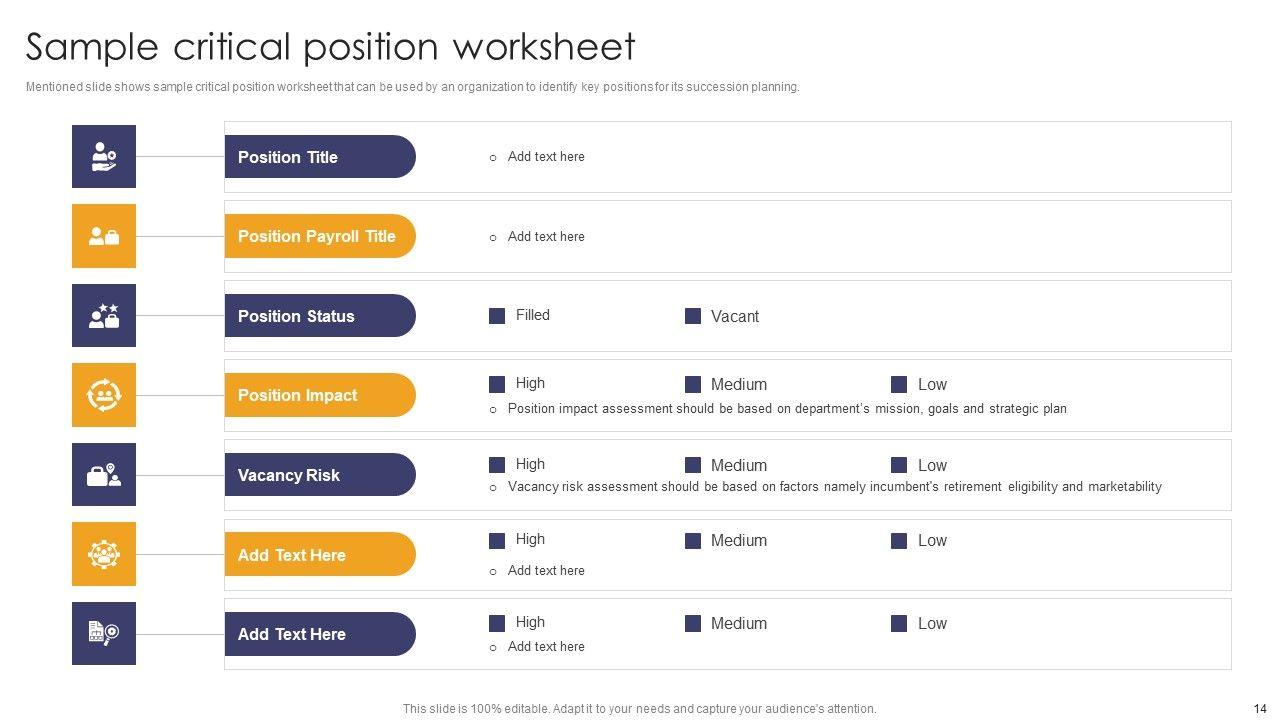Click the orange gear-people icon
The image size is (1280, 720).
(x=104, y=554)
